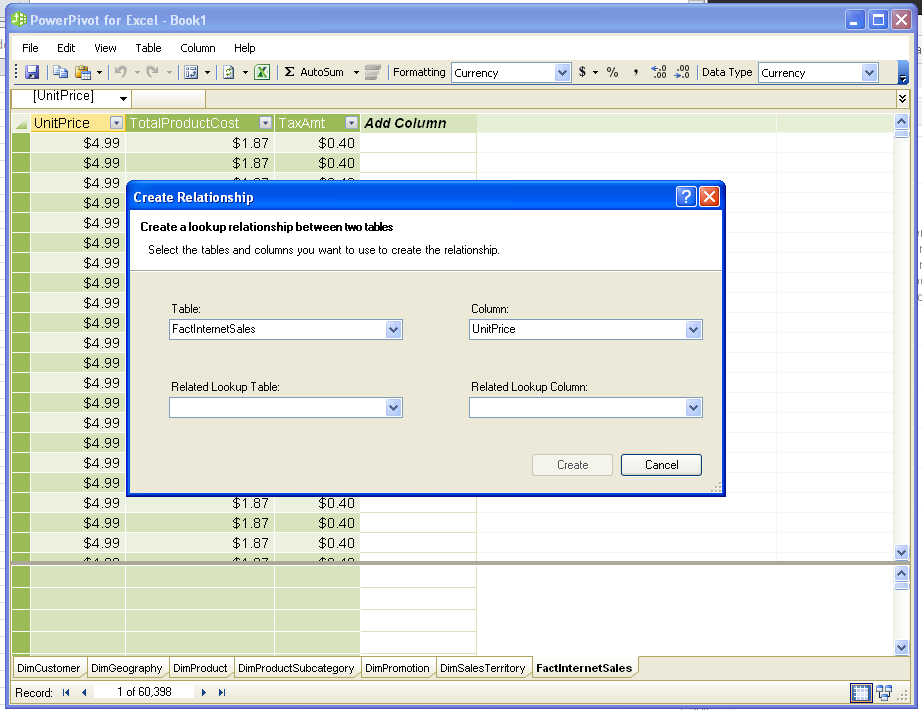Apply the percent format
This screenshot has width=922, height=710.
point(612,72)
